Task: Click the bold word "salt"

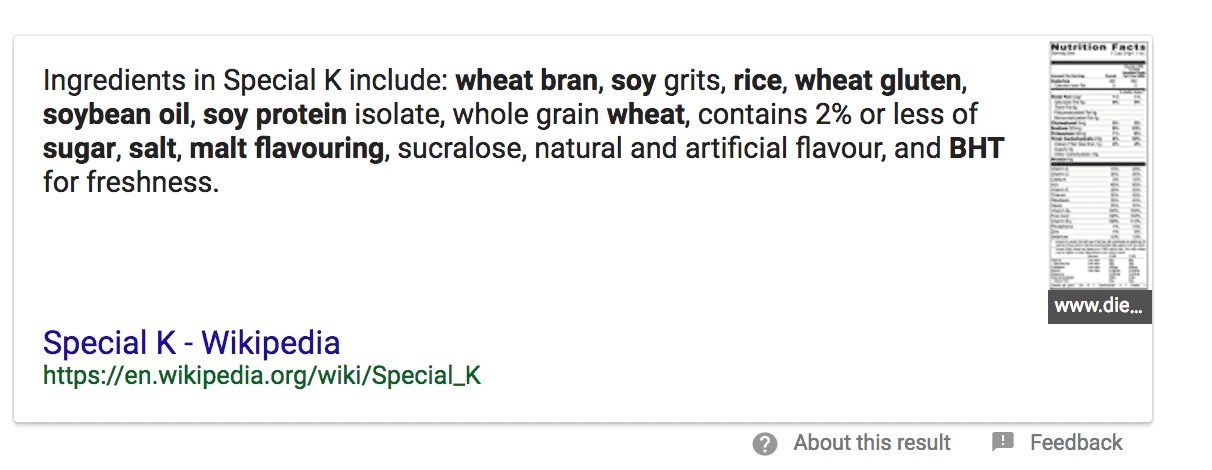Action: 154,150
